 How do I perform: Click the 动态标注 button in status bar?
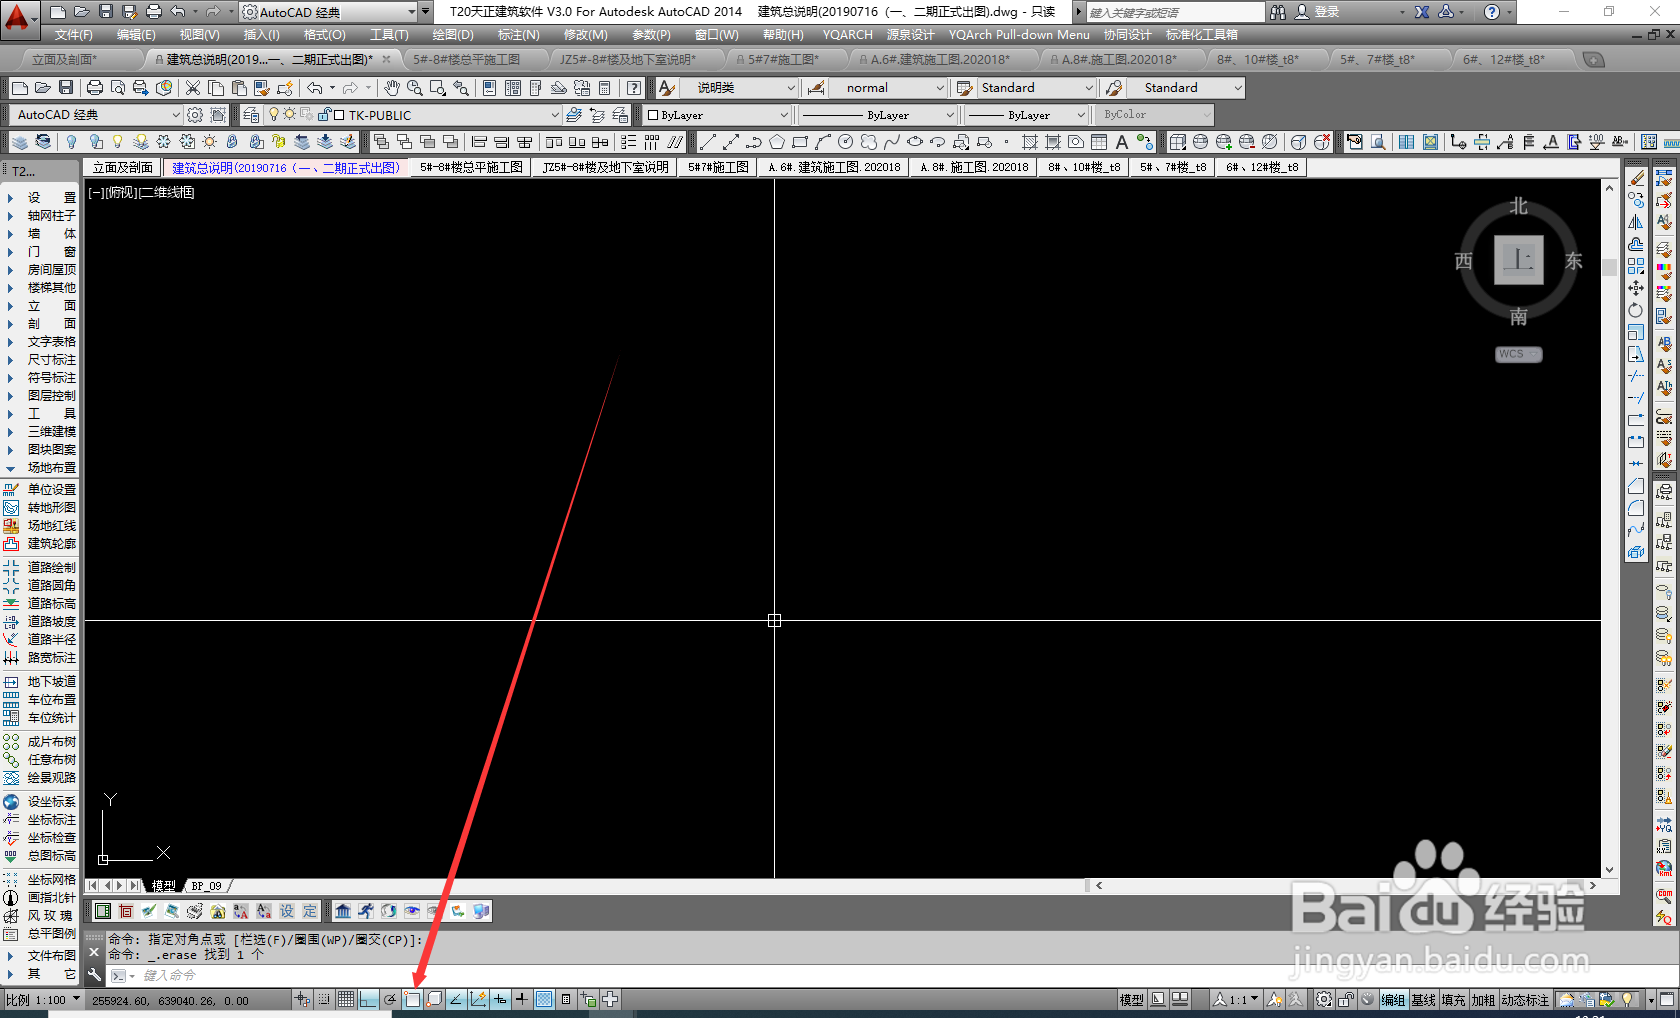coord(1525,999)
